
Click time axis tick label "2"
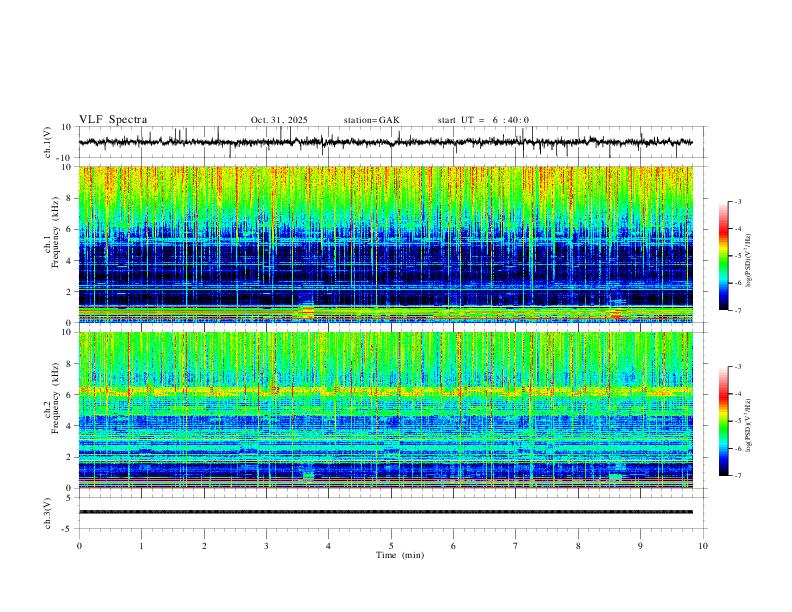[204, 546]
